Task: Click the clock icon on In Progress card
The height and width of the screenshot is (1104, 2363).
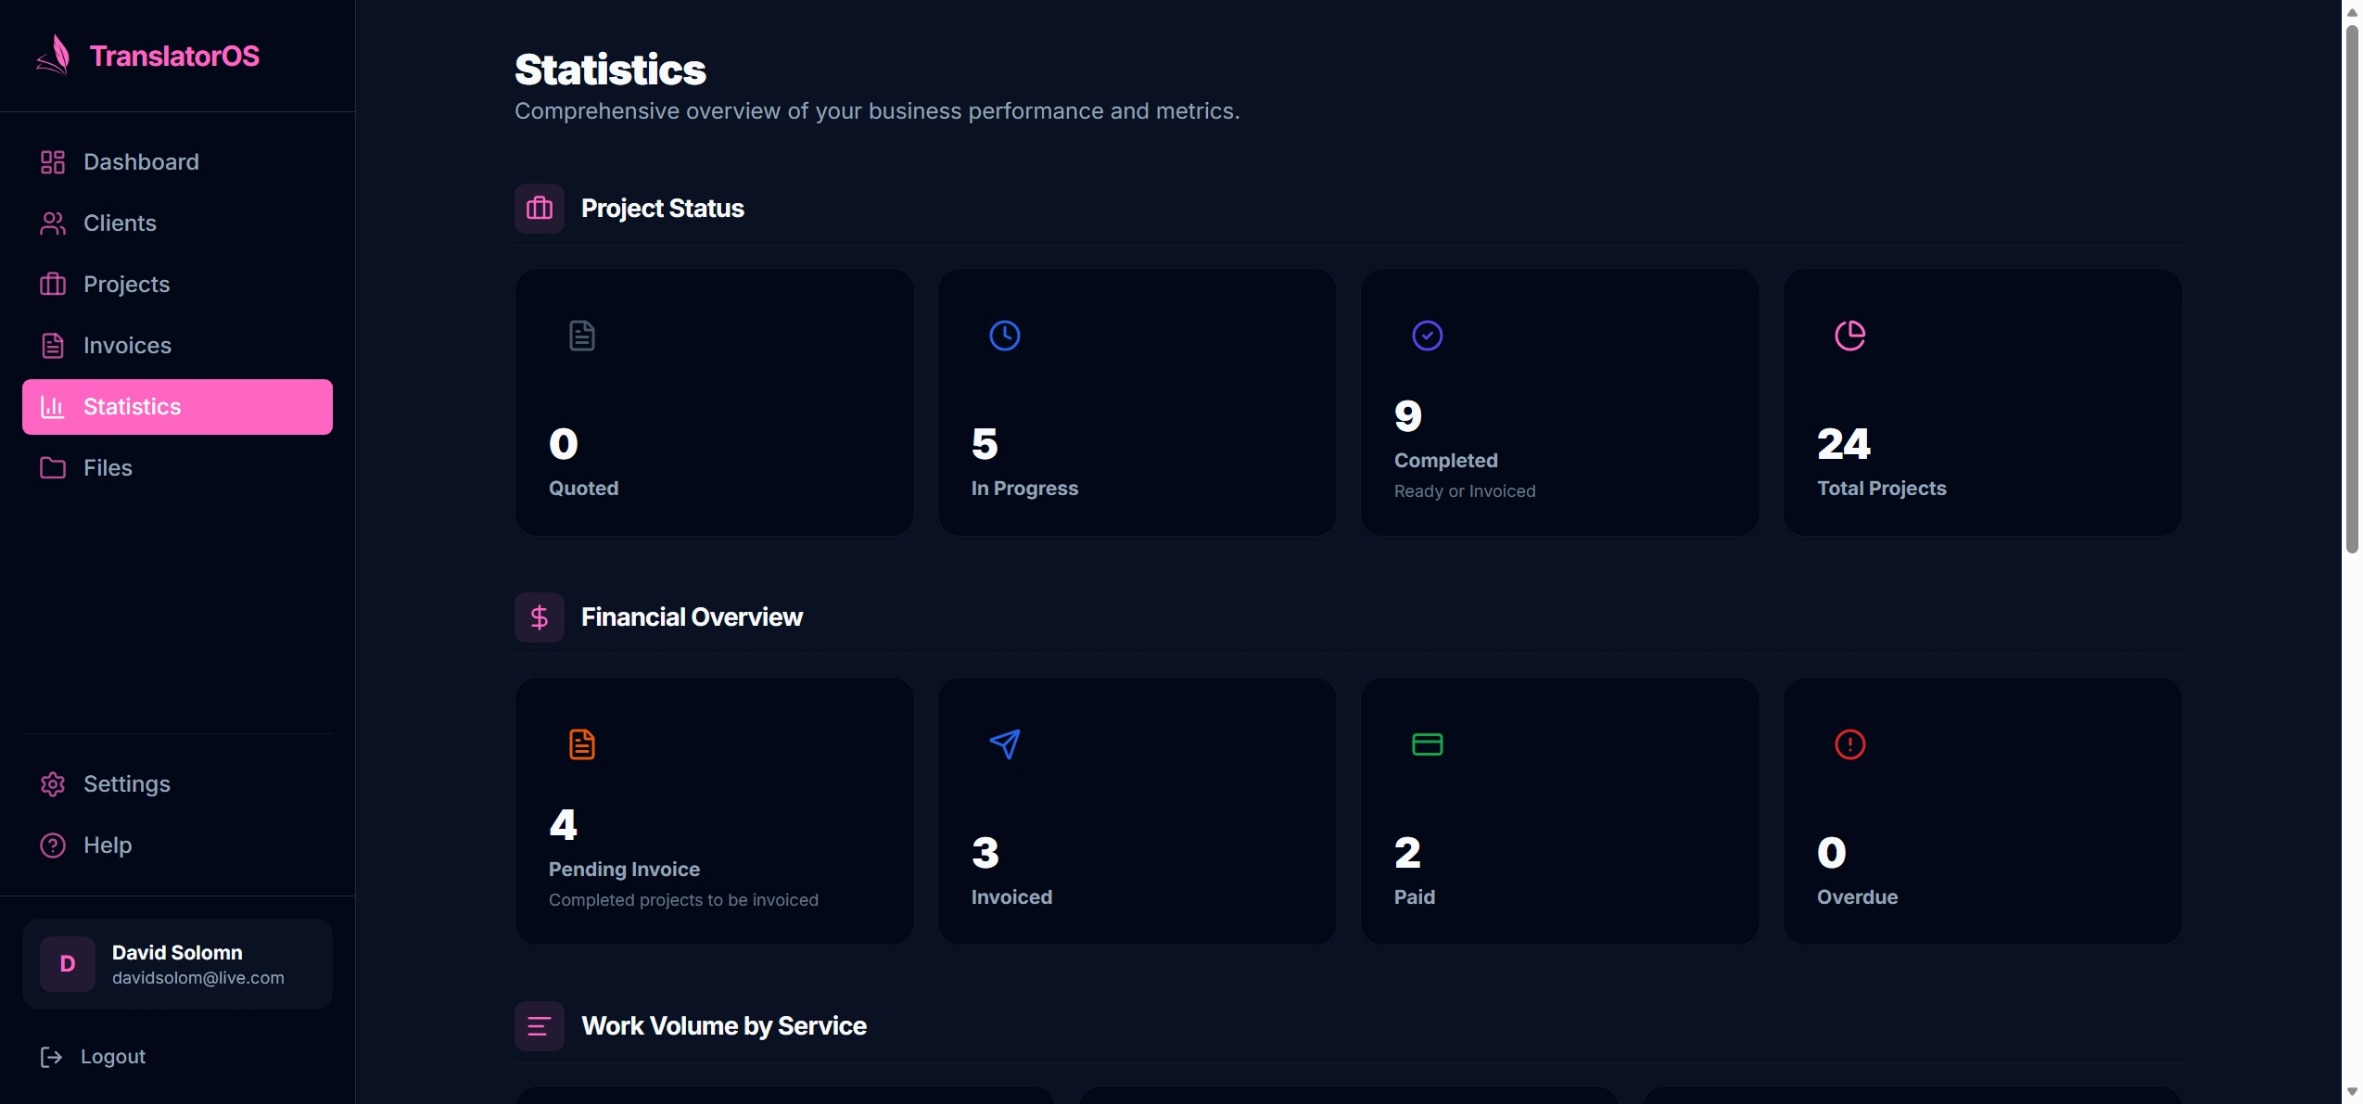Action: (x=1005, y=335)
